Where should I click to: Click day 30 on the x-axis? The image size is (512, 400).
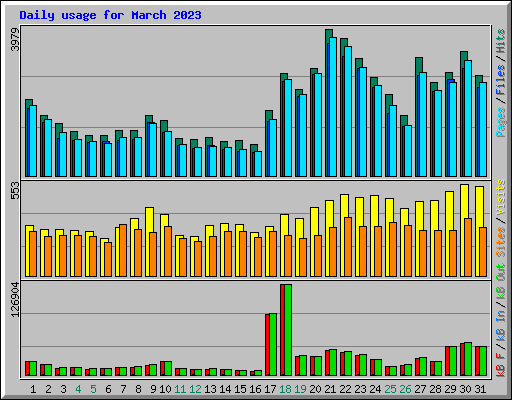tap(466, 389)
